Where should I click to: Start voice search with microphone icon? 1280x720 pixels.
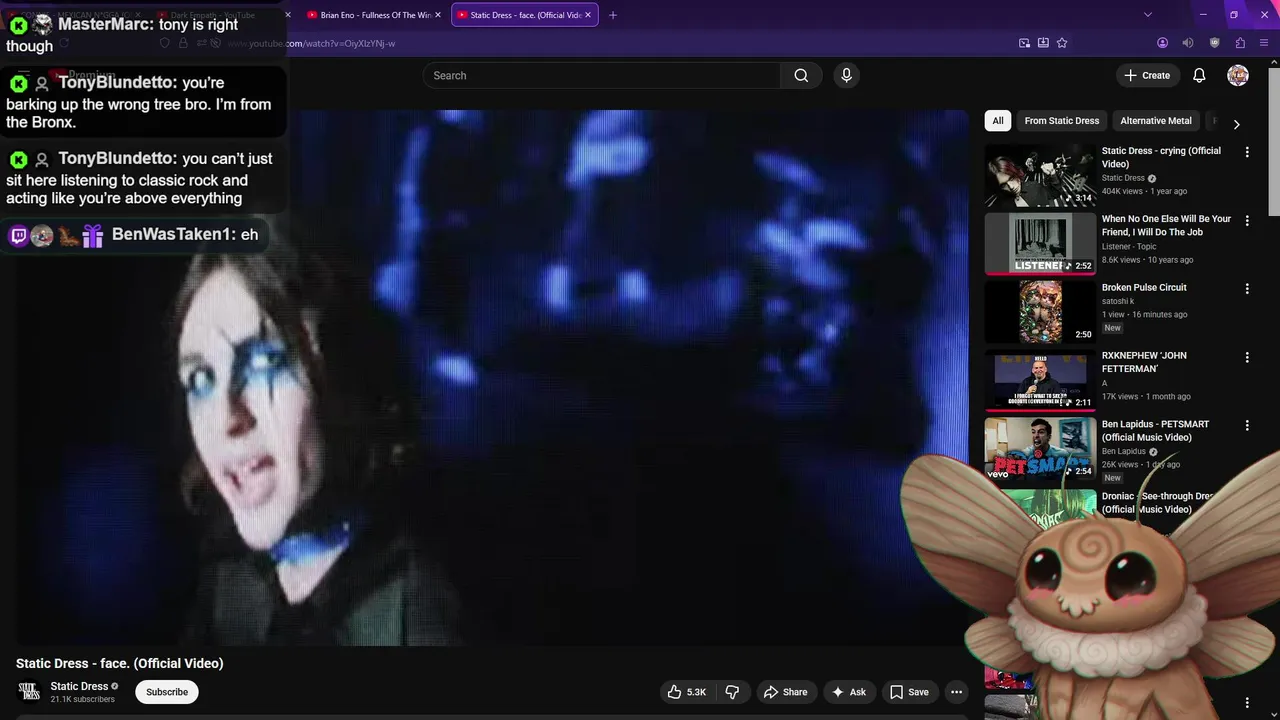[846, 75]
